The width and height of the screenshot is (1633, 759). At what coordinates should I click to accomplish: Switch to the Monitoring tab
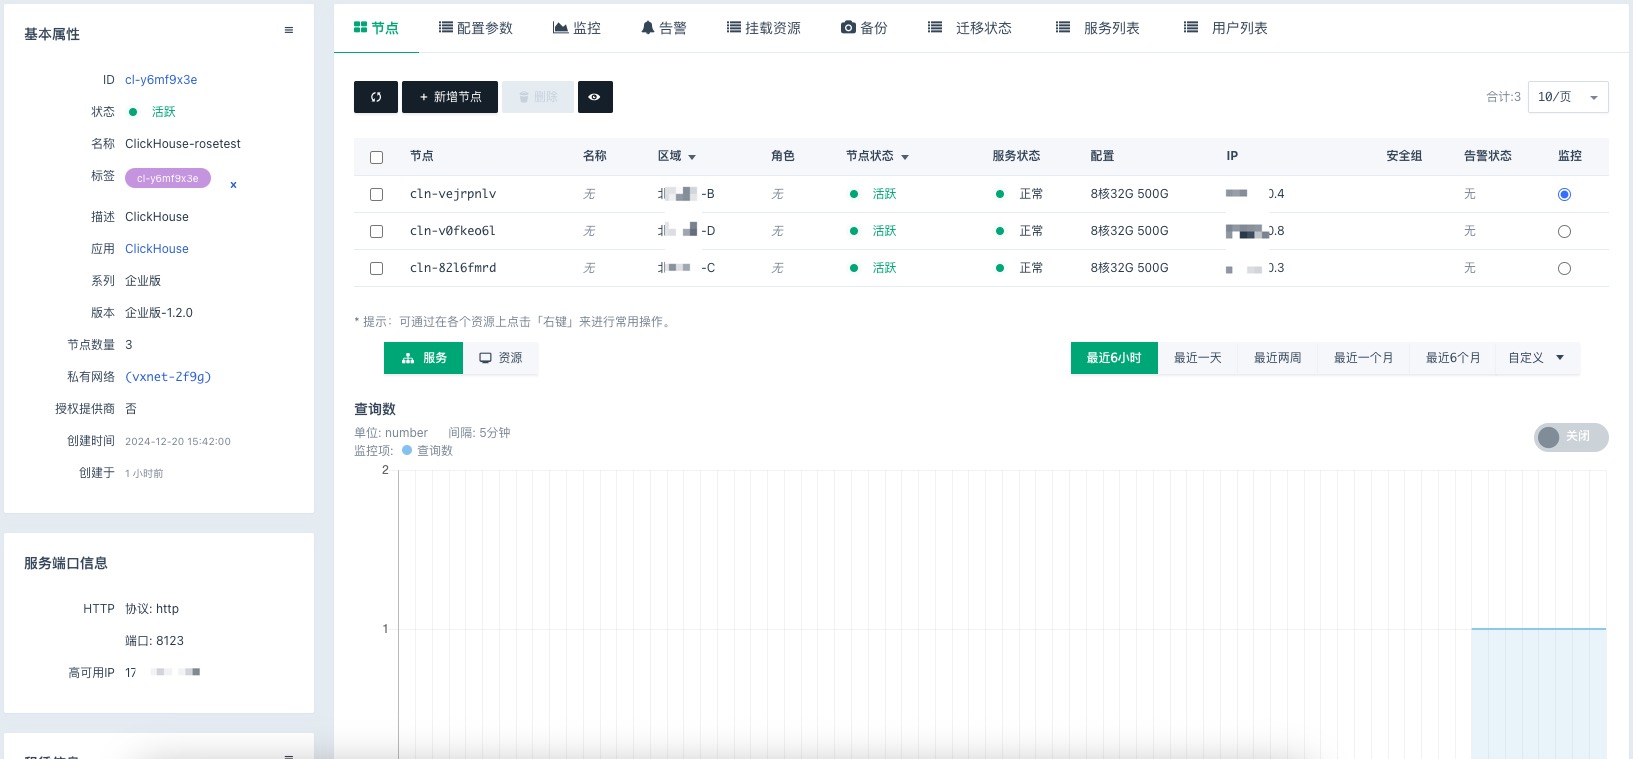(x=577, y=28)
